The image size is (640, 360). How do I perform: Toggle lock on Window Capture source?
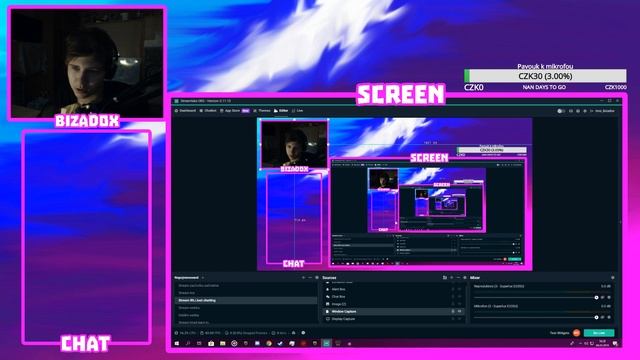click(453, 311)
